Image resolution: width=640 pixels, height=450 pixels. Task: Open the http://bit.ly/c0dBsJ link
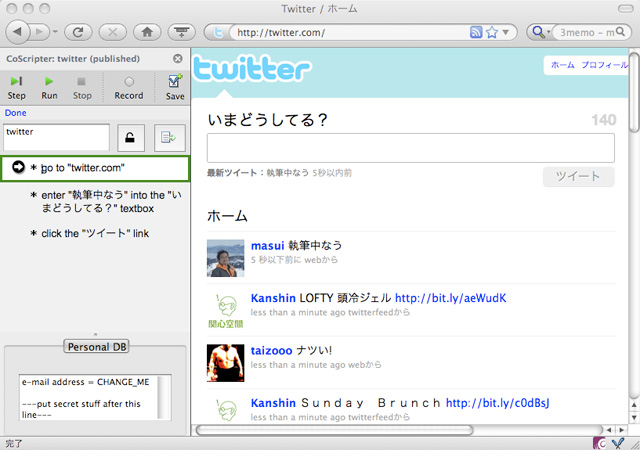(498, 403)
